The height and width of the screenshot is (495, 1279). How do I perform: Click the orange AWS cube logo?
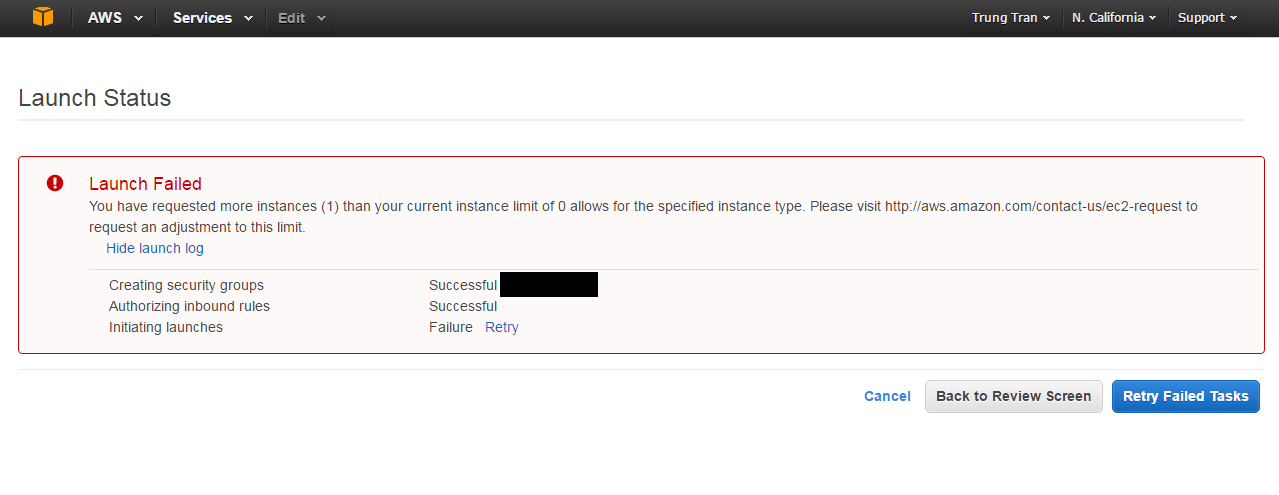pyautogui.click(x=43, y=17)
